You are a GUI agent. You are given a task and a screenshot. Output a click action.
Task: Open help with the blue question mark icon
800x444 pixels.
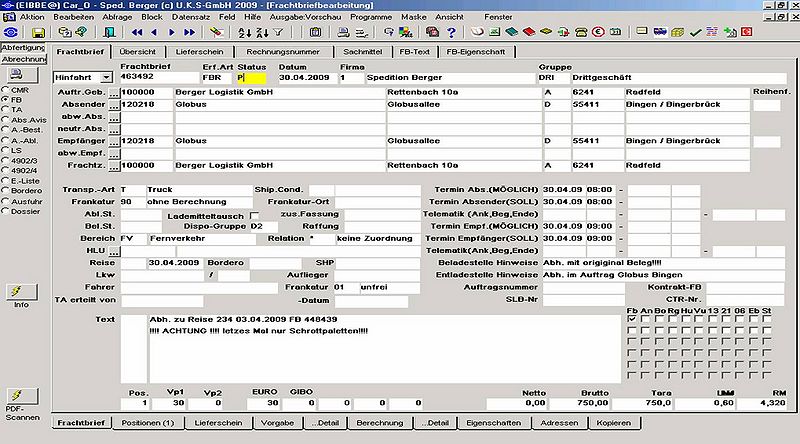point(451,33)
